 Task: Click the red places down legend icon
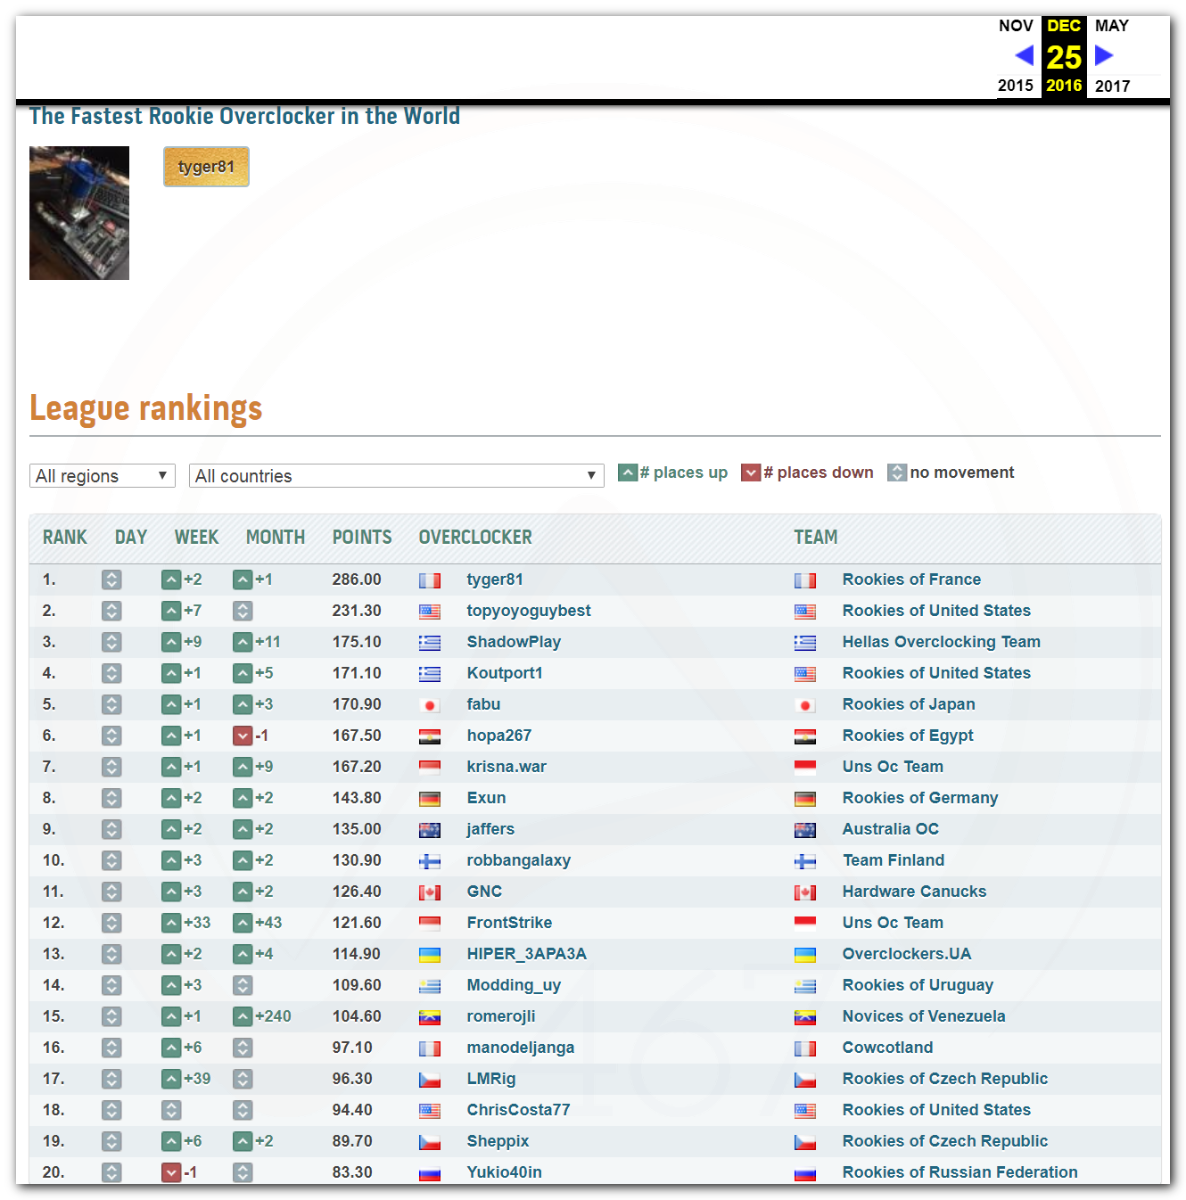point(751,473)
